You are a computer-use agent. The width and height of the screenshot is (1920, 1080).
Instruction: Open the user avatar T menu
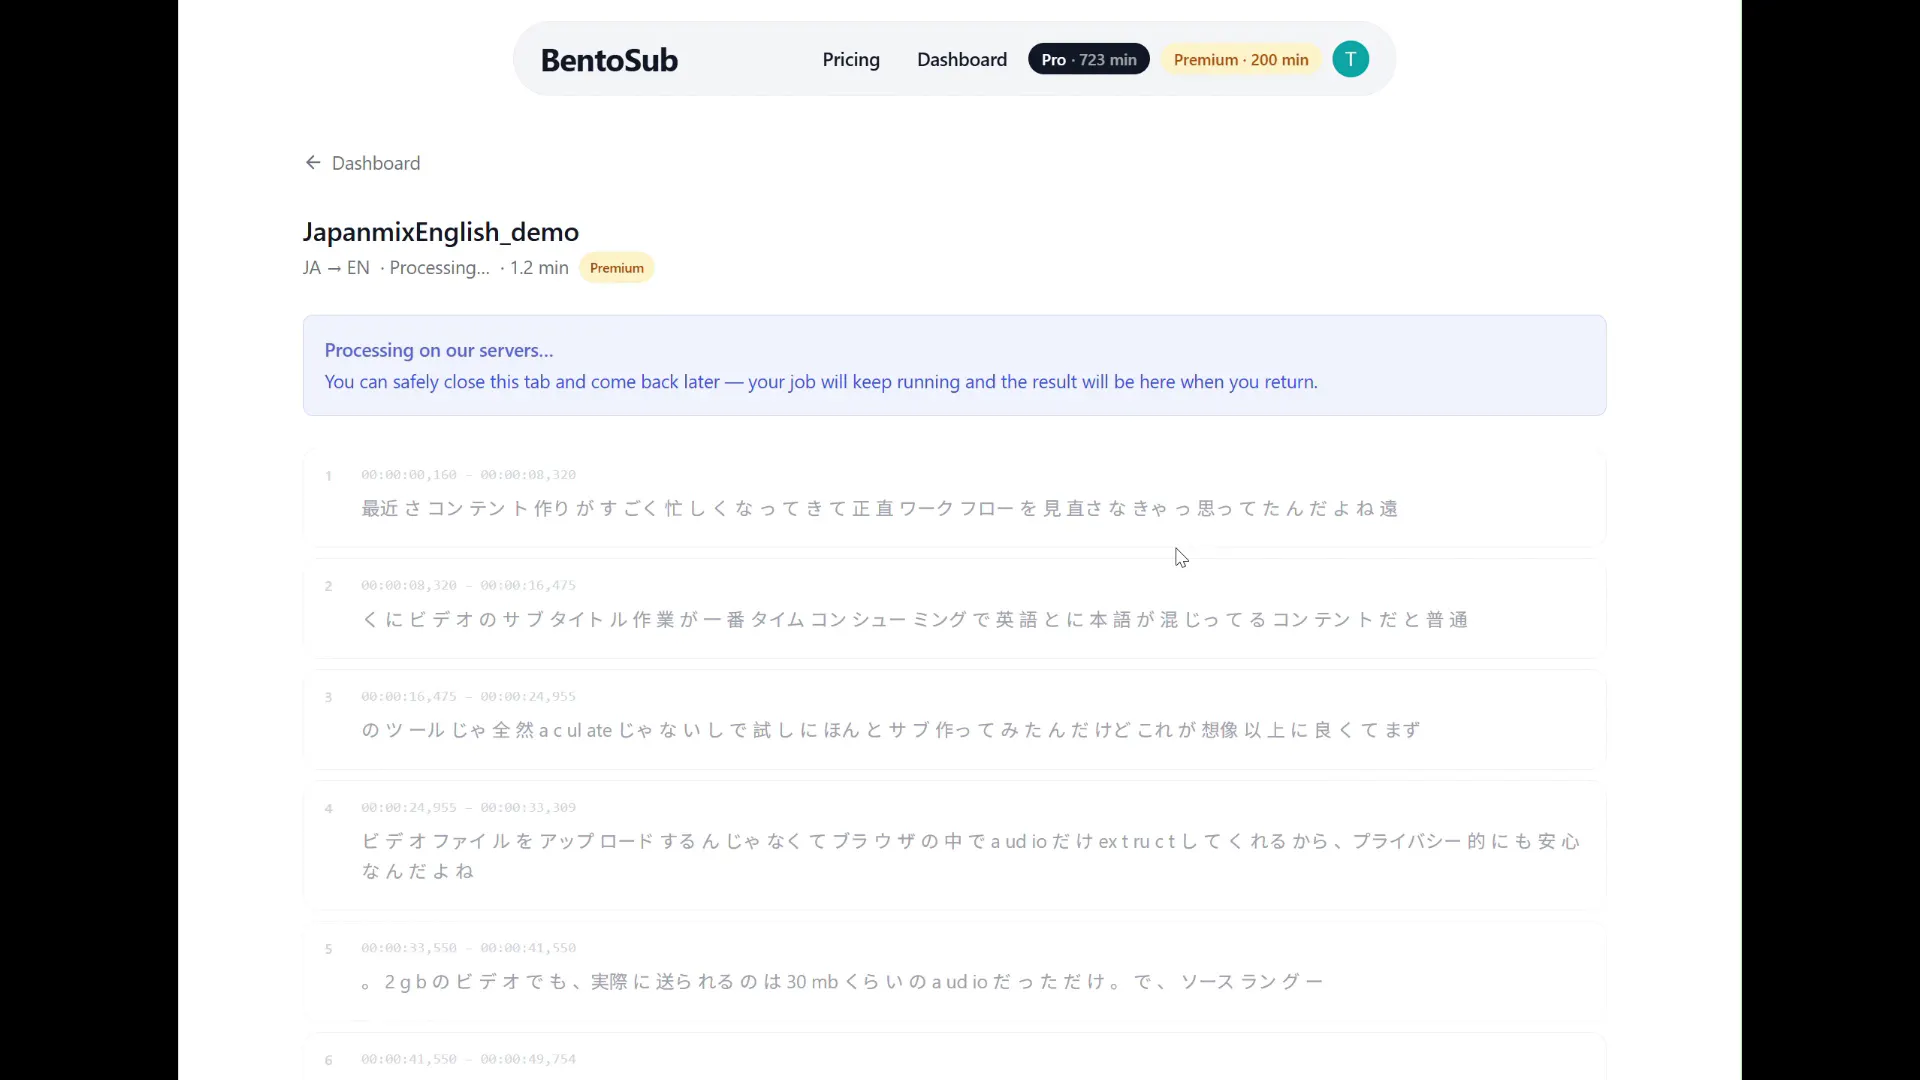(x=1351, y=60)
